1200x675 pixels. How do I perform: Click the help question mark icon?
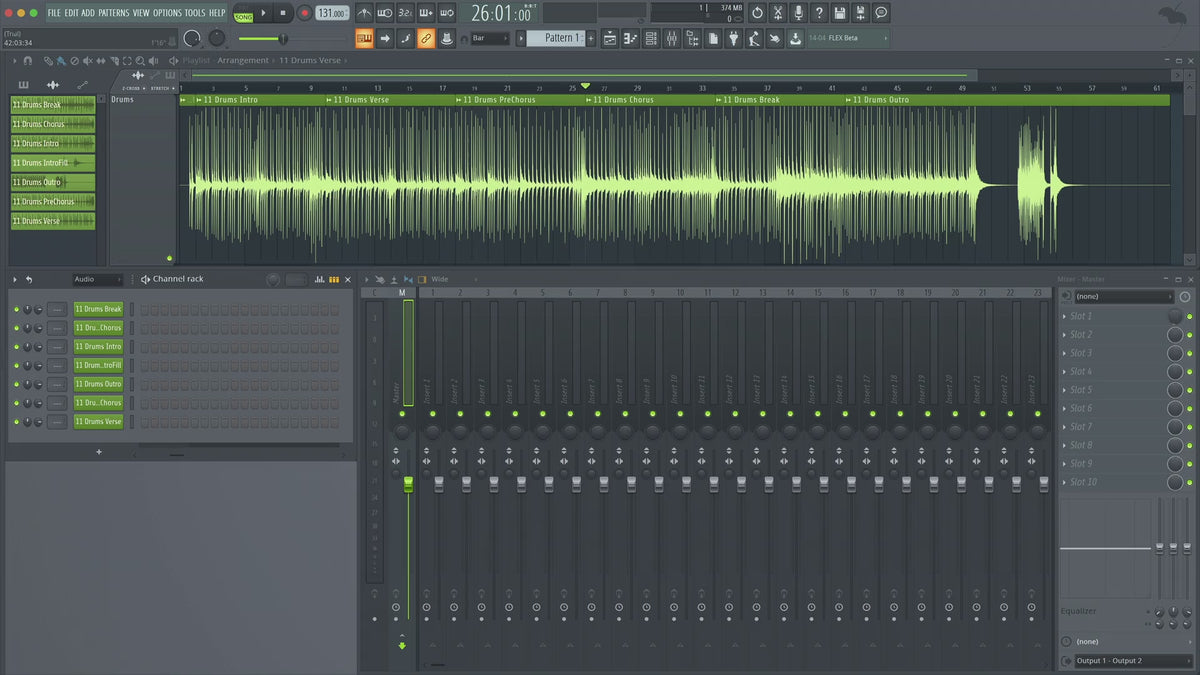coord(819,13)
